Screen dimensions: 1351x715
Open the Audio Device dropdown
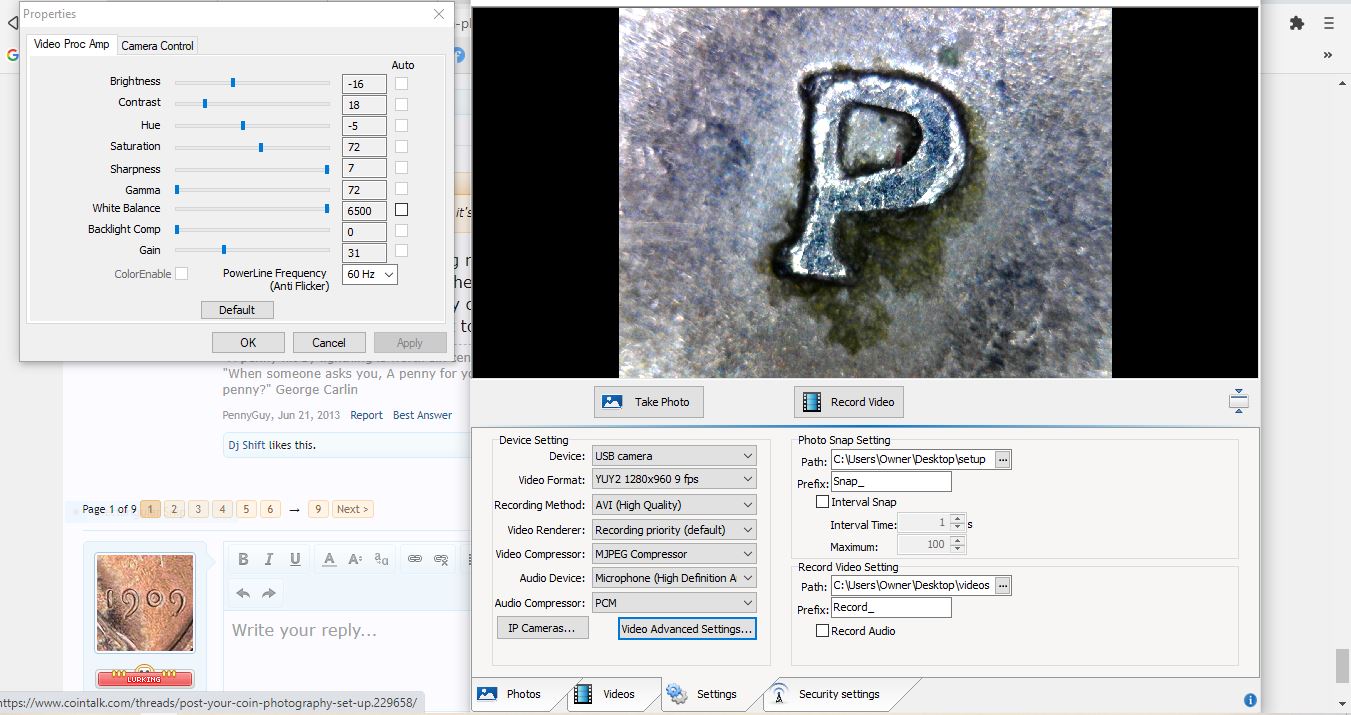point(674,578)
